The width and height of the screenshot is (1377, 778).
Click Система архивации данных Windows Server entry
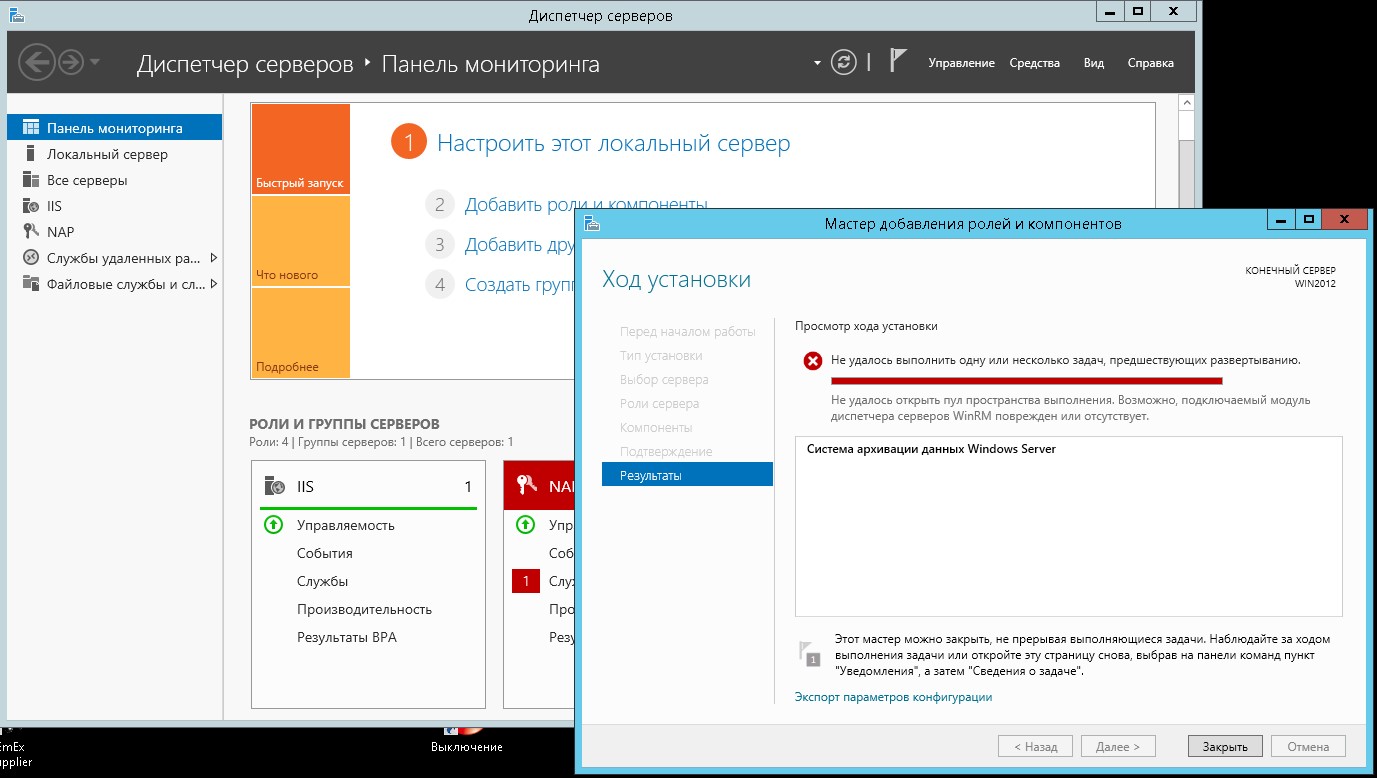(x=931, y=449)
